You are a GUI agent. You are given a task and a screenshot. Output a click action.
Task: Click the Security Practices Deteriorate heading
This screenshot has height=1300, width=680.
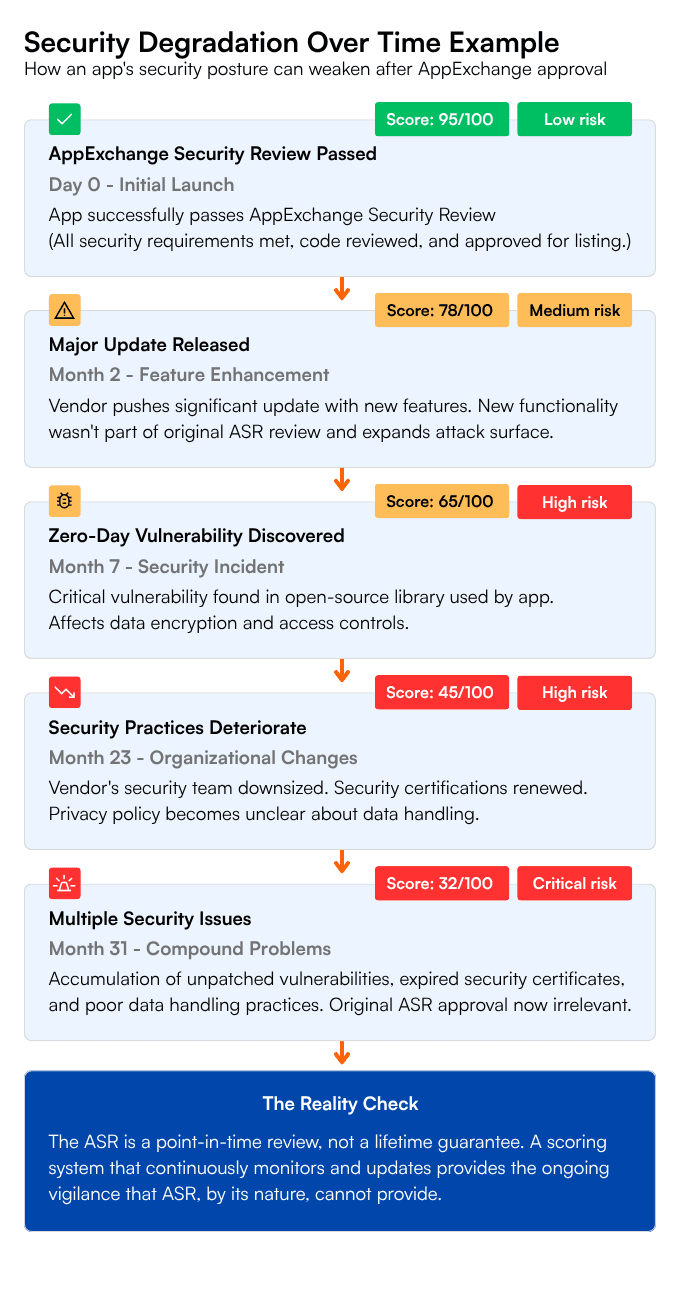pyautogui.click(x=177, y=727)
